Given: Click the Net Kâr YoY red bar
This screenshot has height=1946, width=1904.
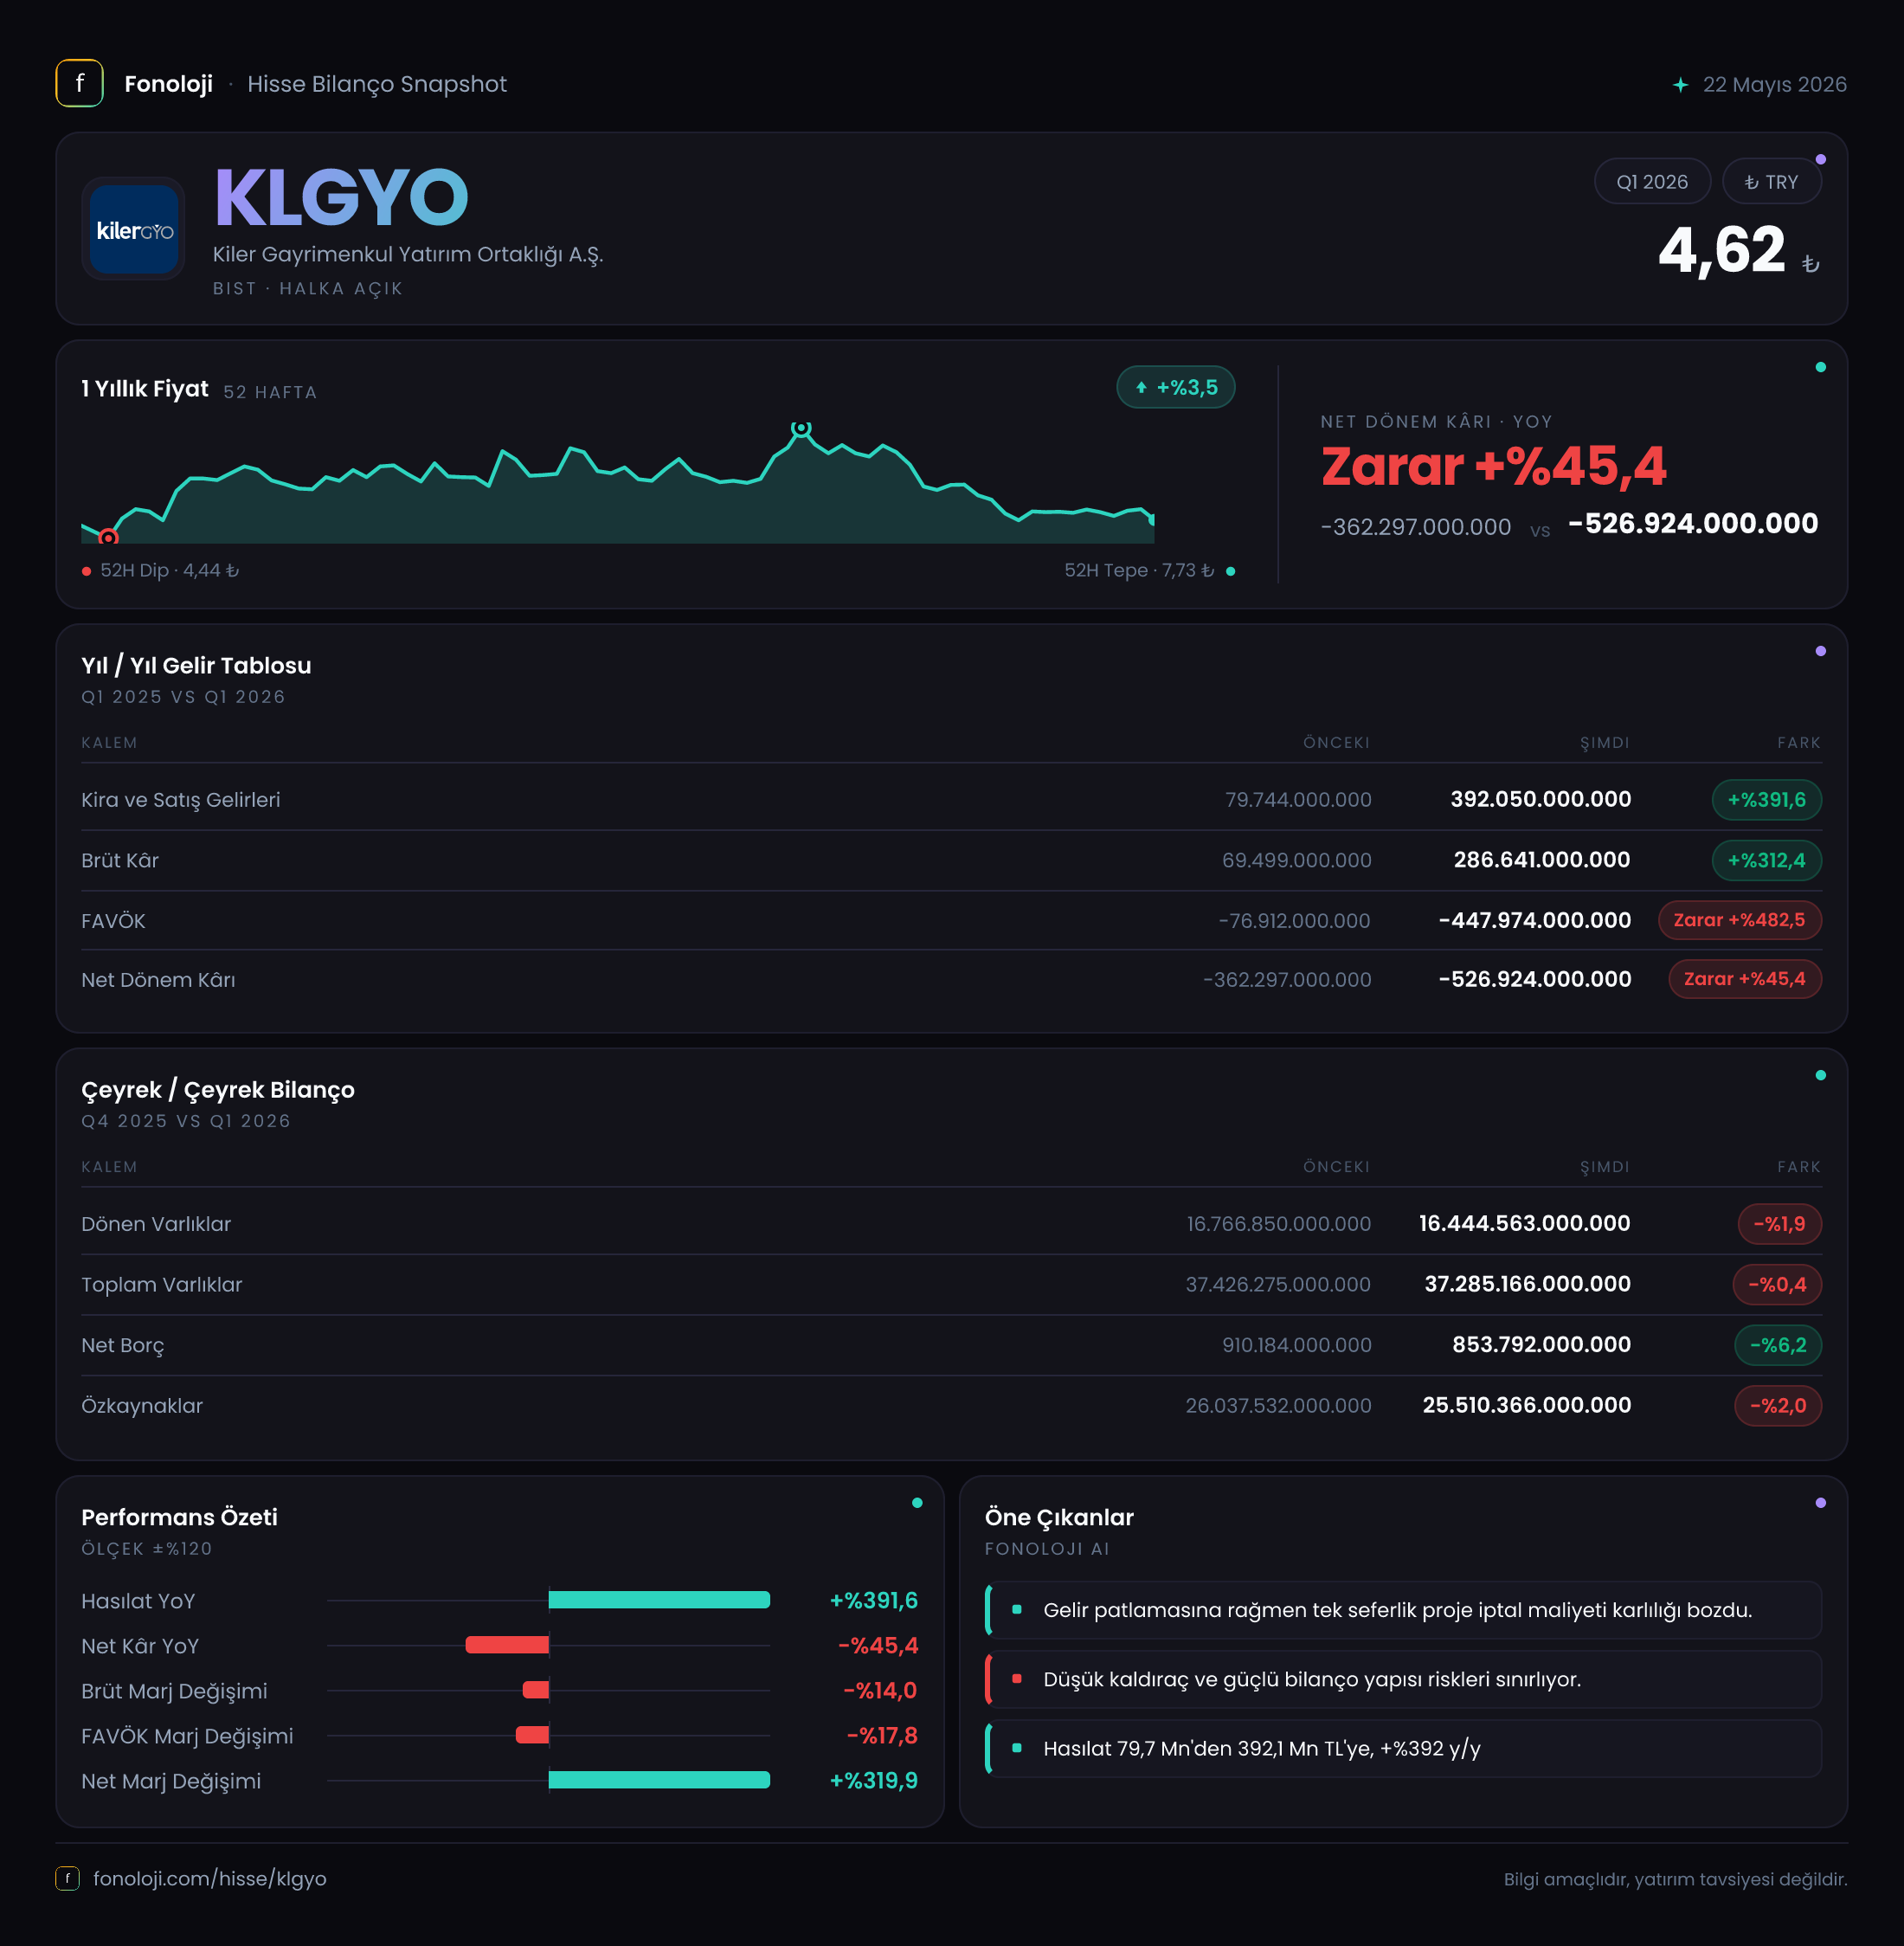Looking at the screenshot, I should [507, 1645].
